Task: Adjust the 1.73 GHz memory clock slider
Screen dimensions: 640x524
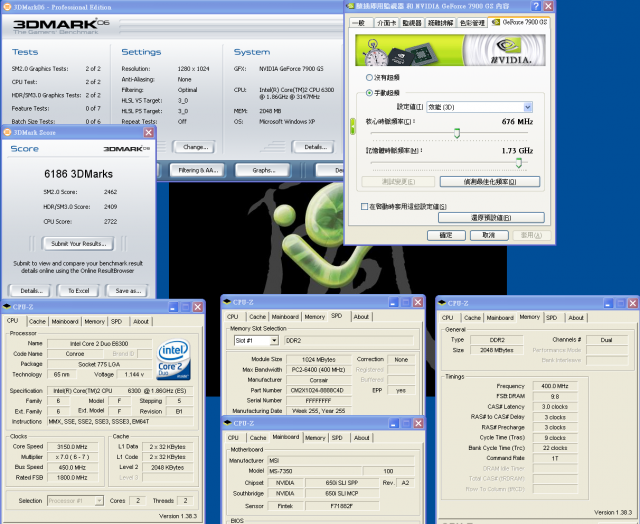Action: pos(519,163)
